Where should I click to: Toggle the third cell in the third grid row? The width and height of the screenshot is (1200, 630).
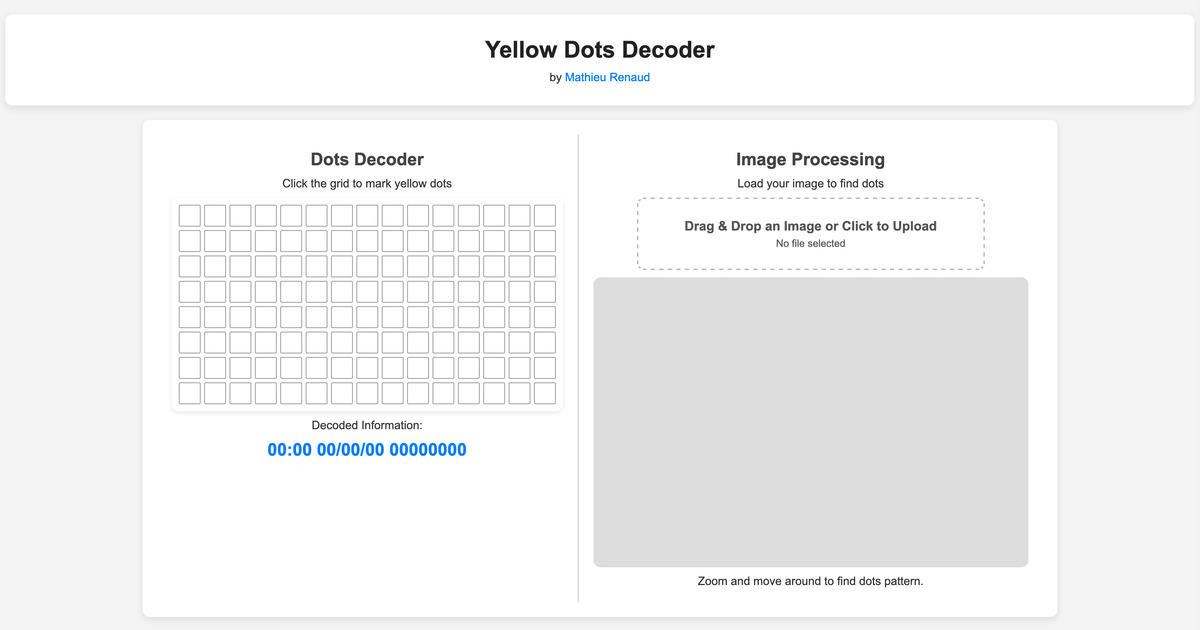click(240, 266)
